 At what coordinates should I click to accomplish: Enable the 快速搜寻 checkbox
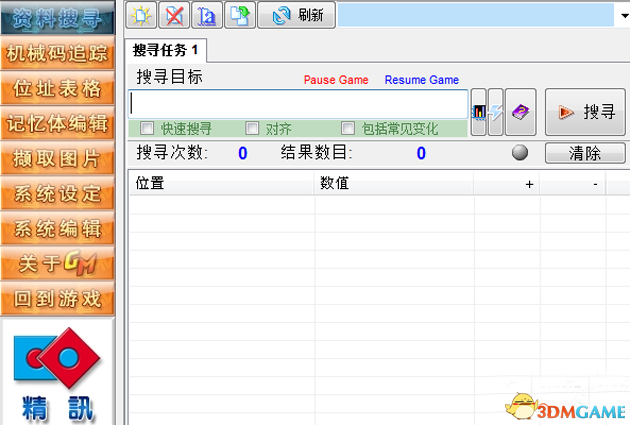[147, 128]
